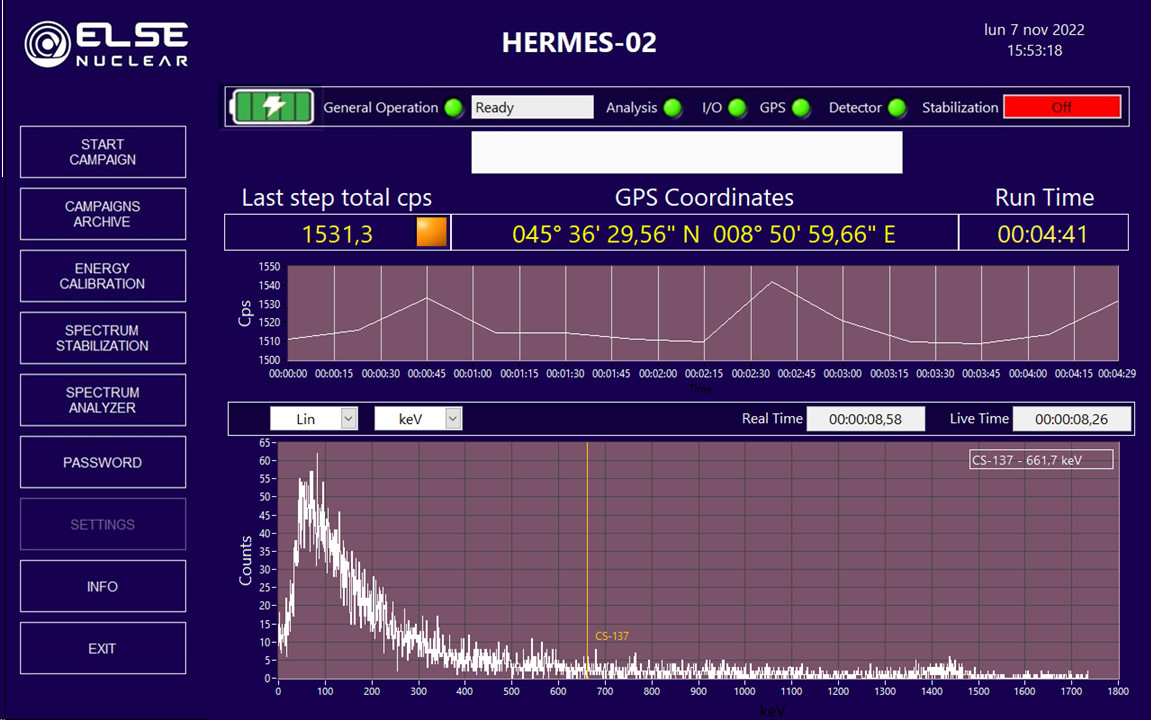Open the Campaigns Archive section
This screenshot has height=720, width=1151.
pyautogui.click(x=103, y=214)
